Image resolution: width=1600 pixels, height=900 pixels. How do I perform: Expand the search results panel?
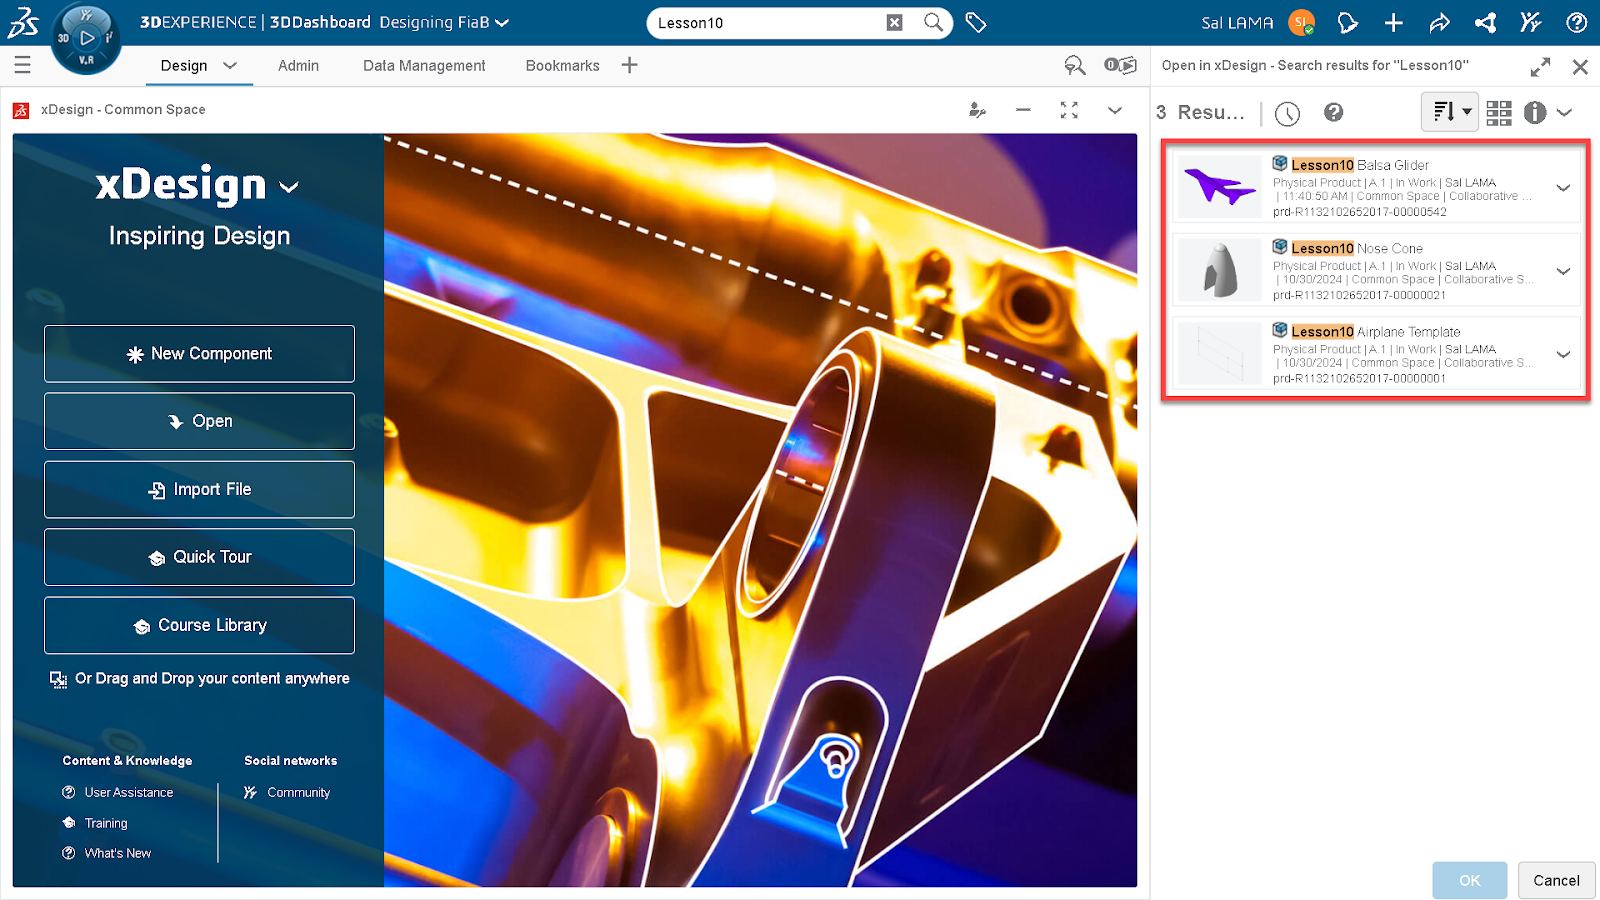[1540, 67]
